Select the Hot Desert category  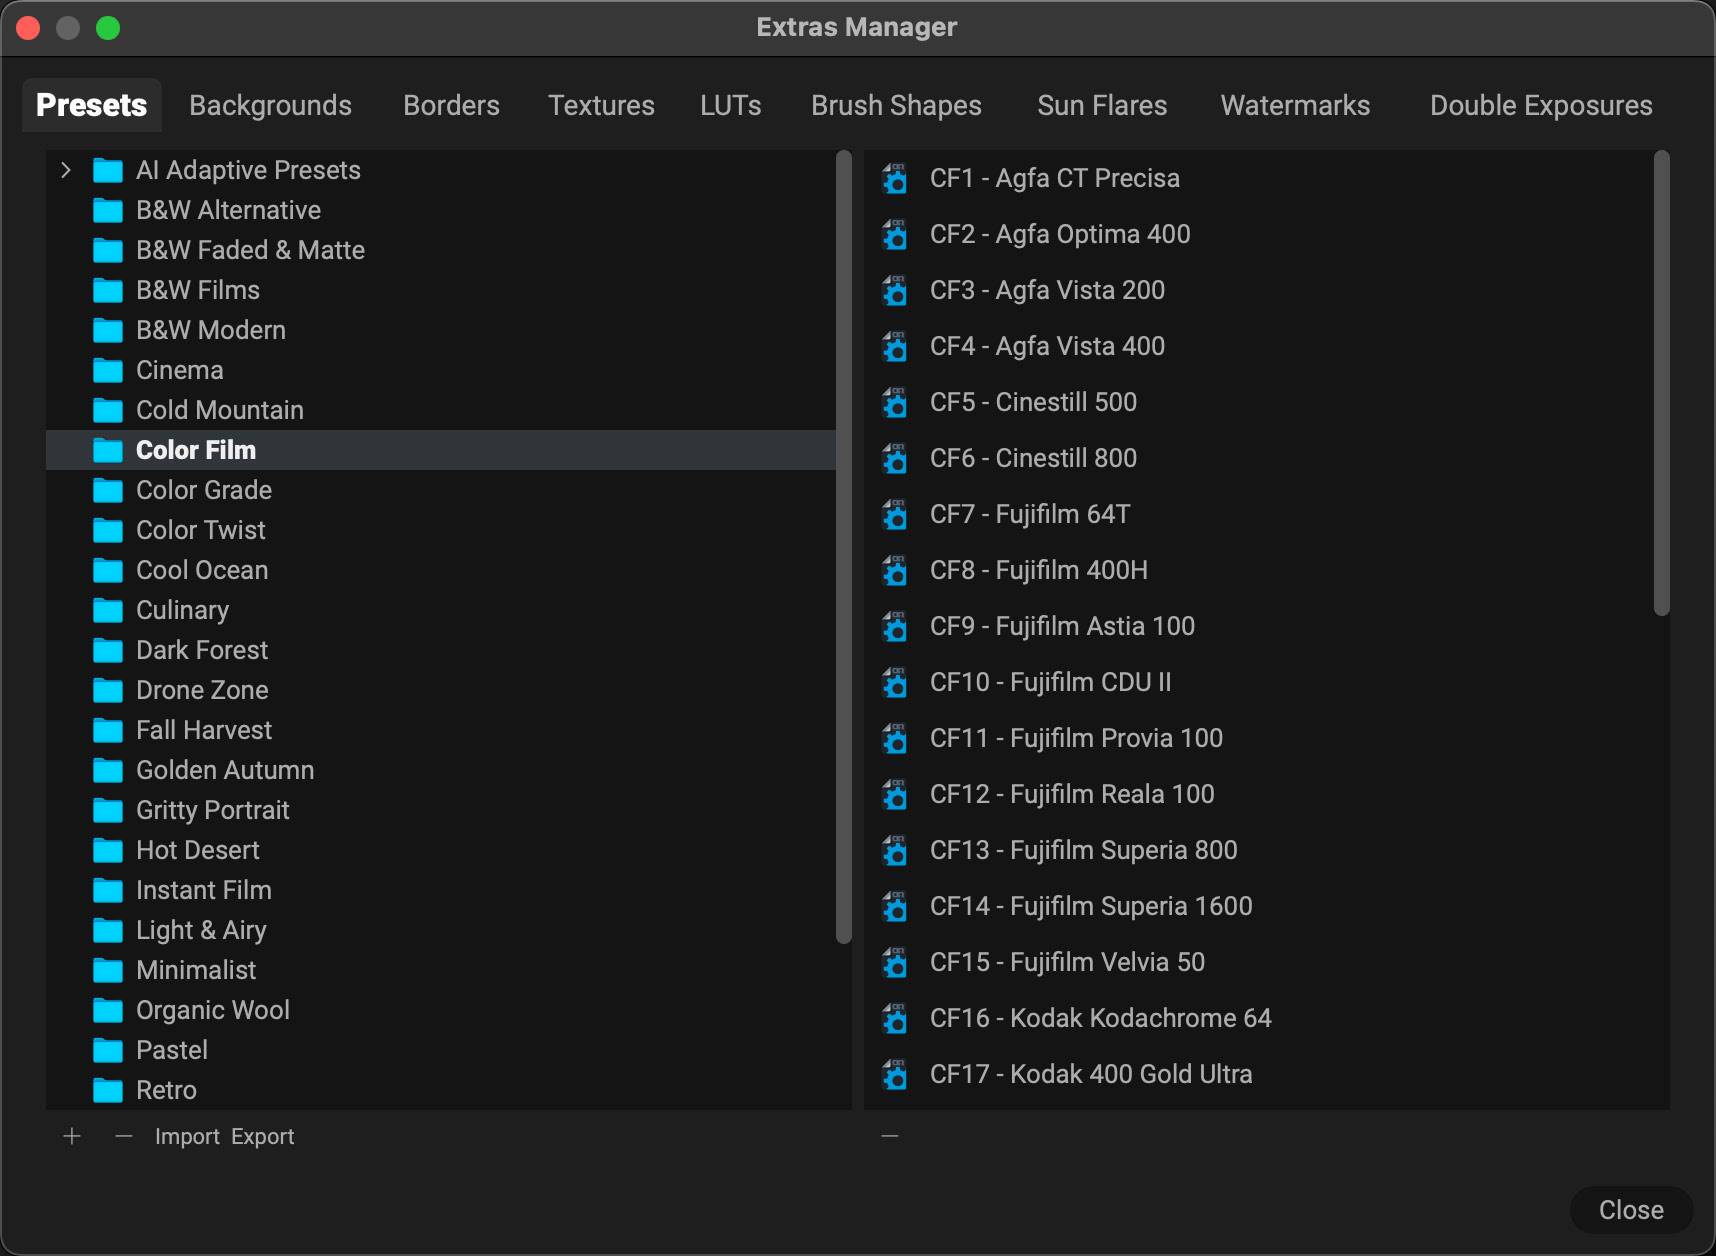pos(441,850)
